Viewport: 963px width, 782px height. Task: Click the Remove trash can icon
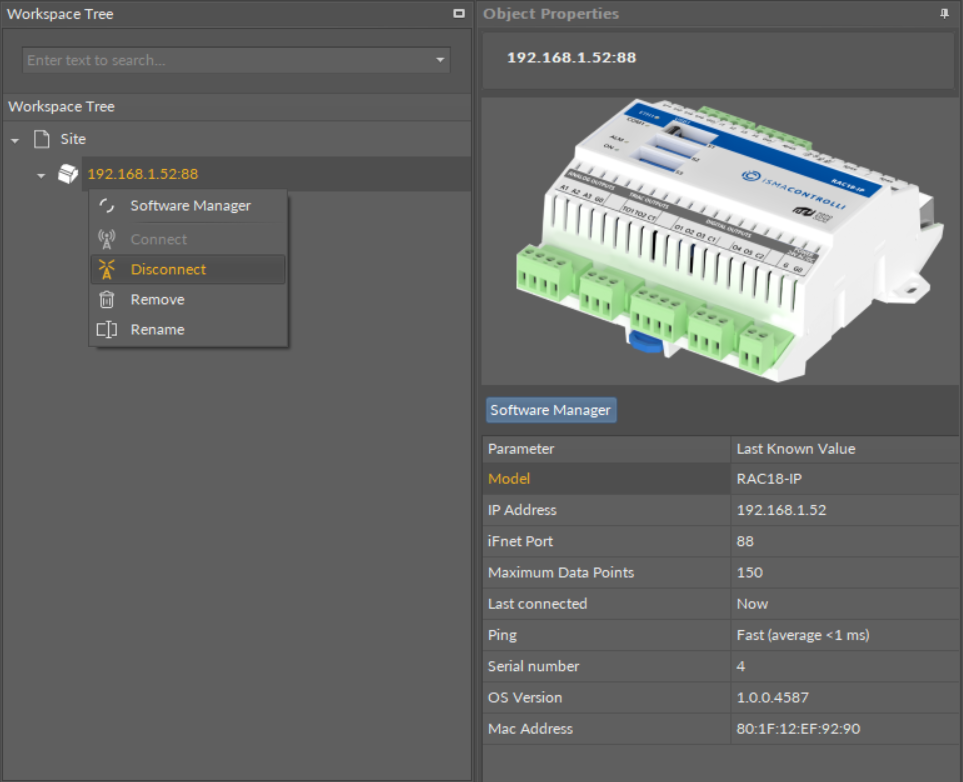[x=107, y=299]
